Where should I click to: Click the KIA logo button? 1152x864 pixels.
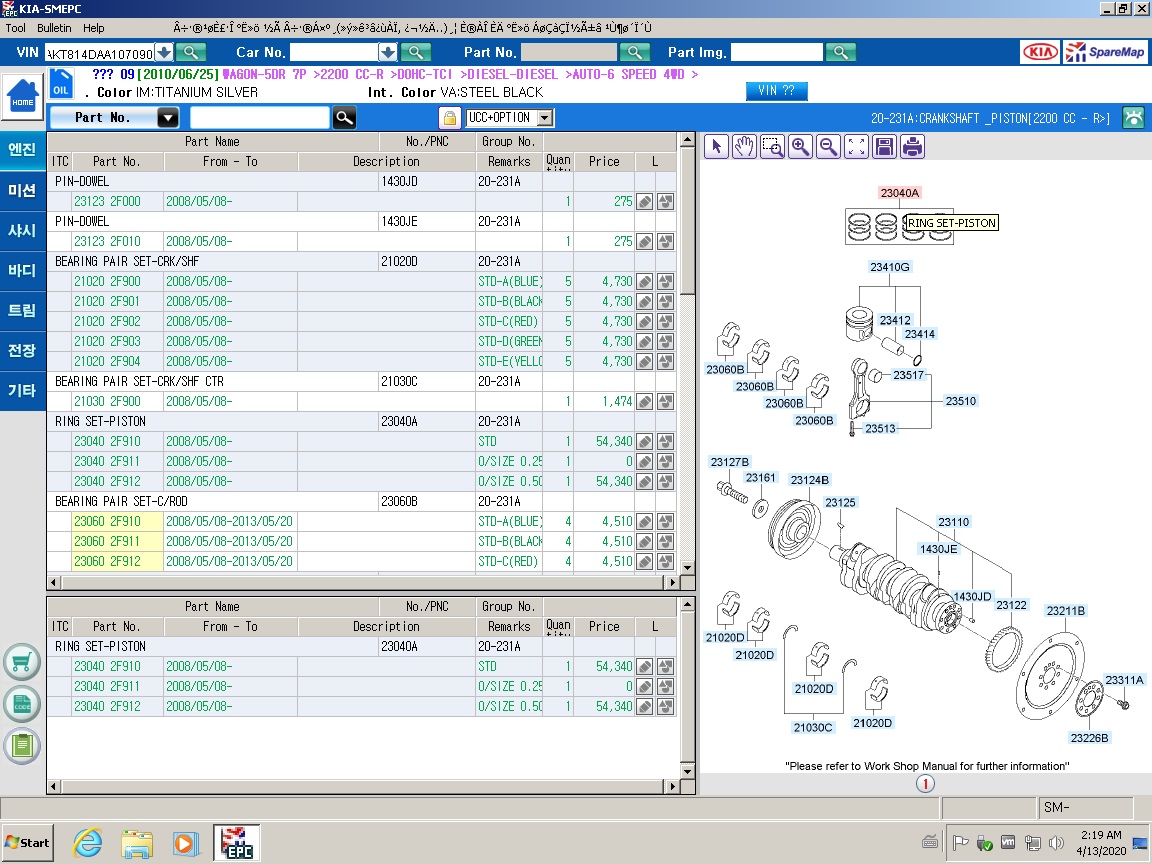[x=1040, y=52]
